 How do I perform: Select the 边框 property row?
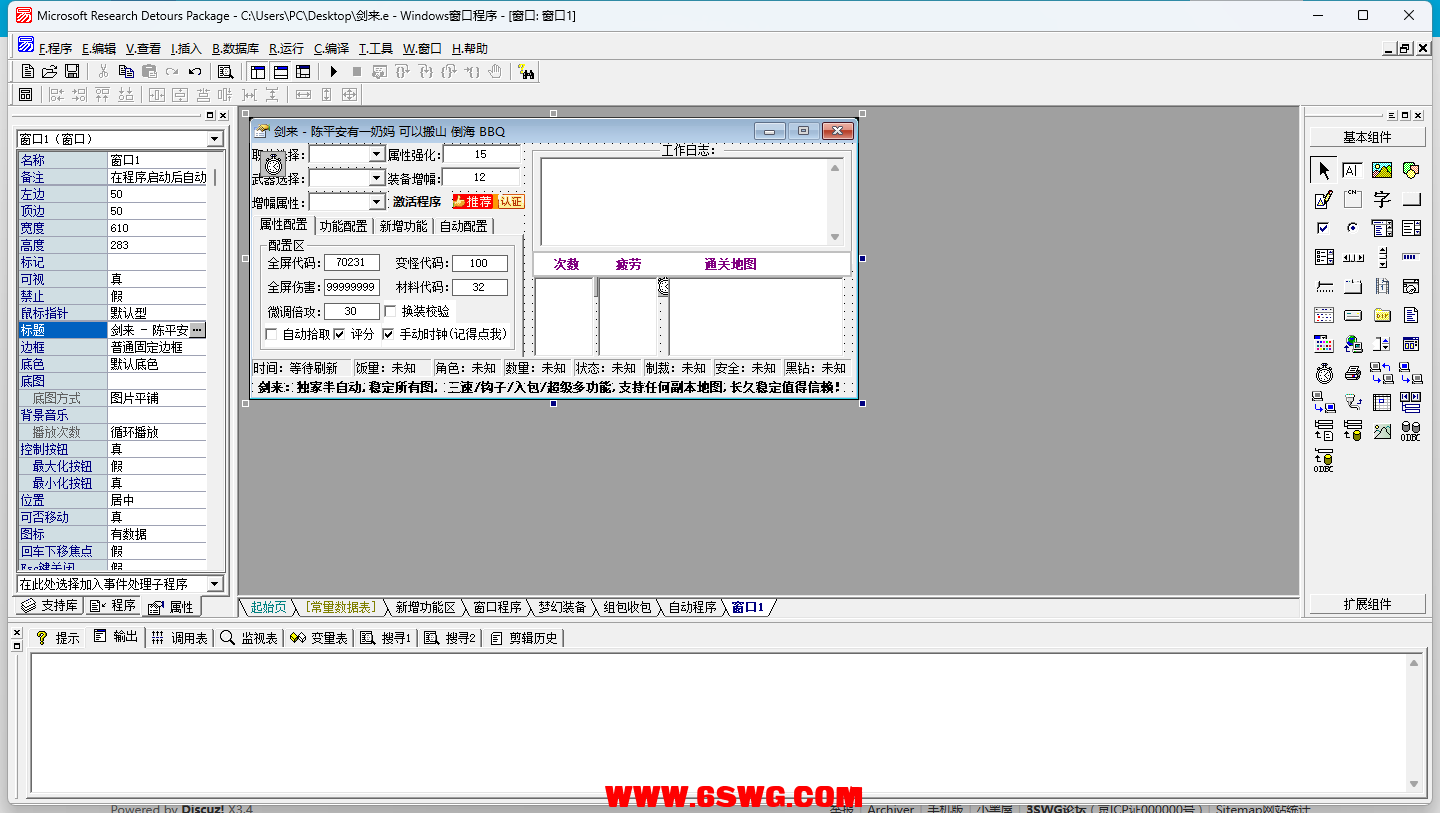click(112, 347)
